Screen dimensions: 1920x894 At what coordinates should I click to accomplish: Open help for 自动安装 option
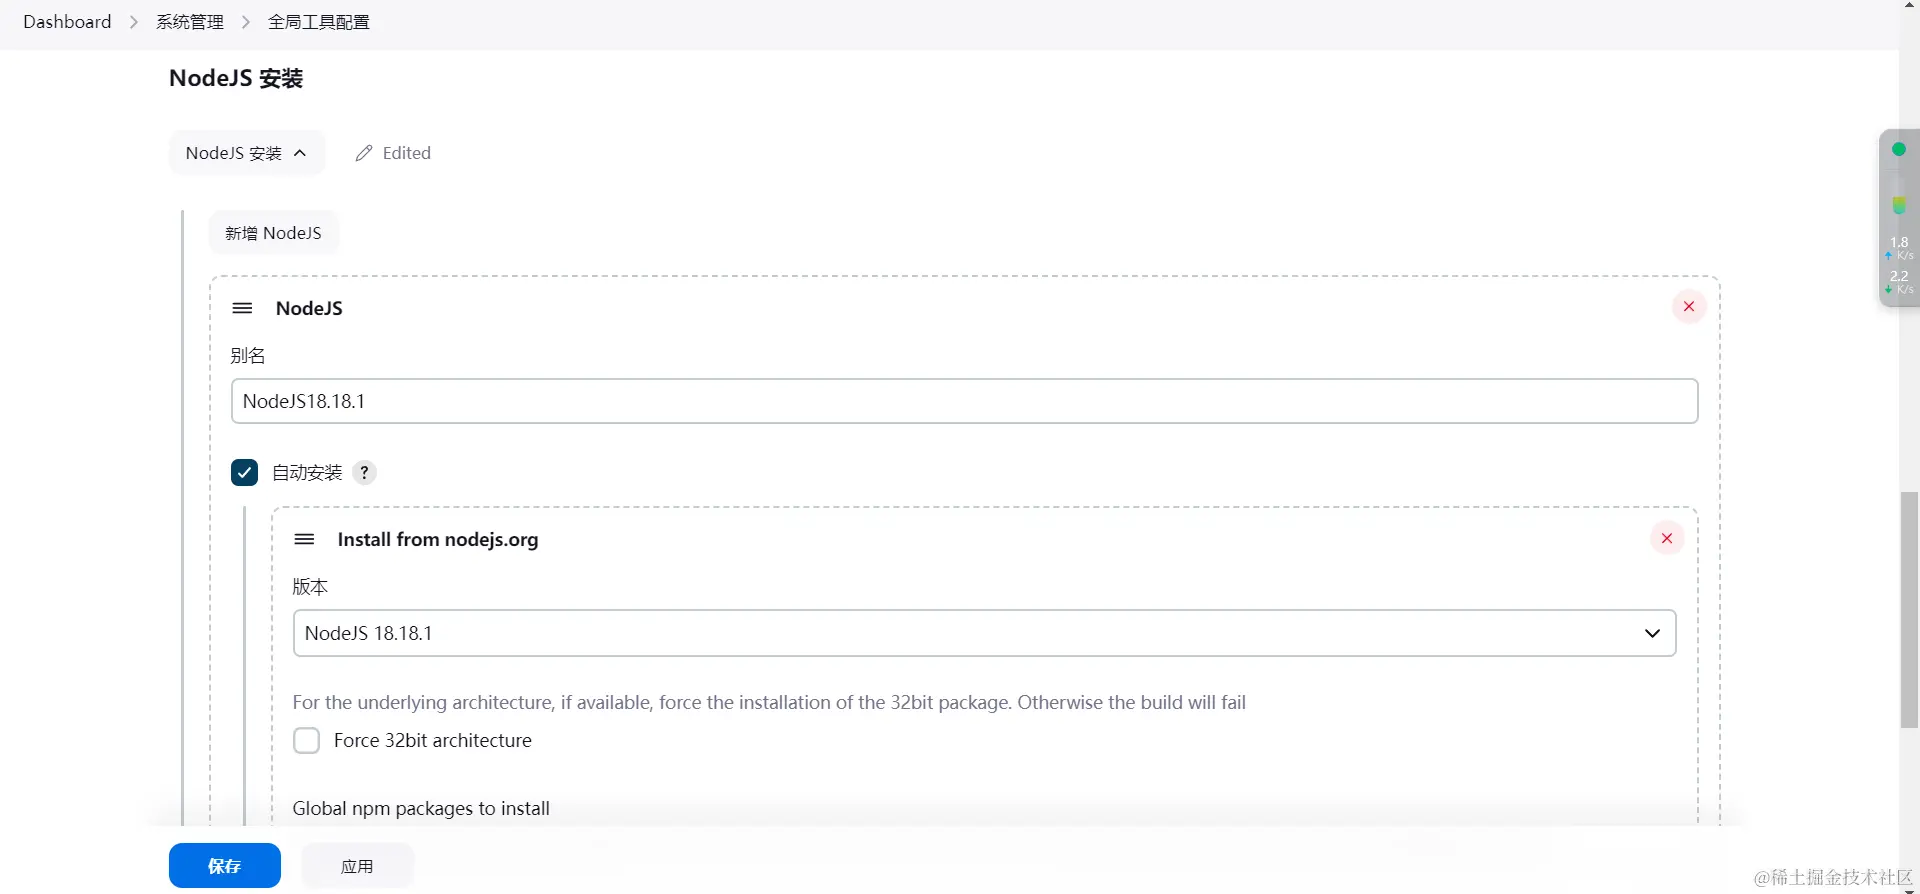(x=365, y=473)
